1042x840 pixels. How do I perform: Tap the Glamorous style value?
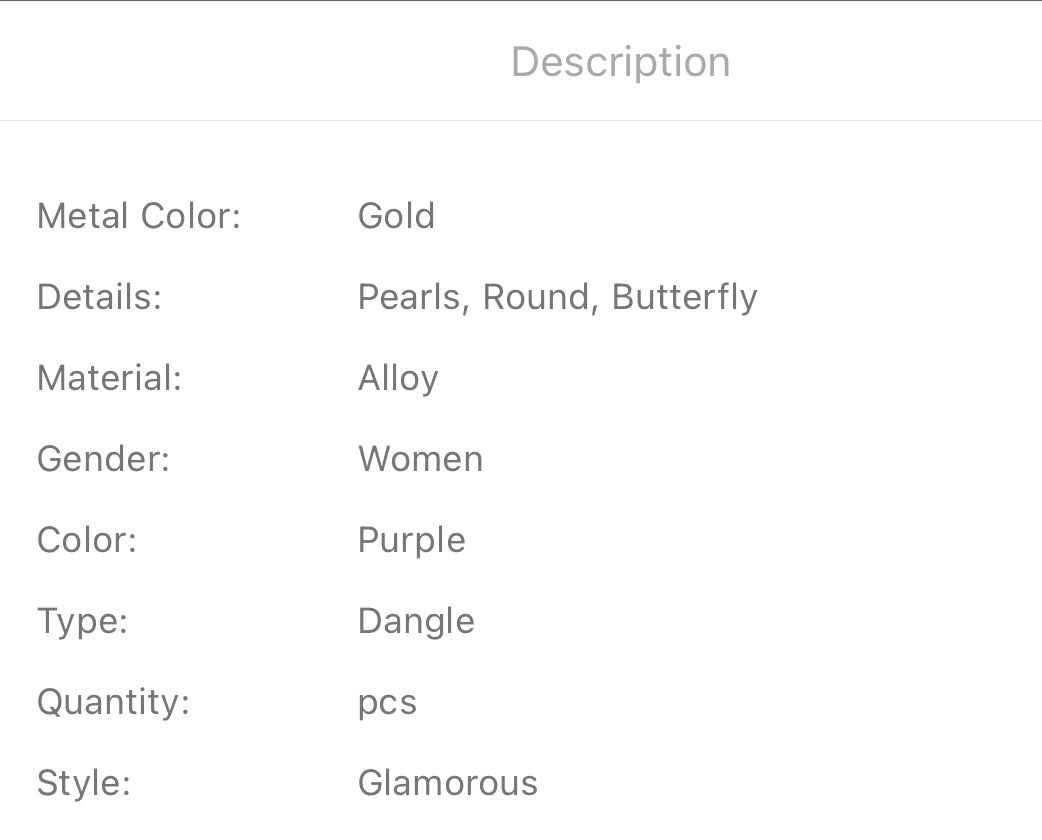pyautogui.click(x=448, y=783)
